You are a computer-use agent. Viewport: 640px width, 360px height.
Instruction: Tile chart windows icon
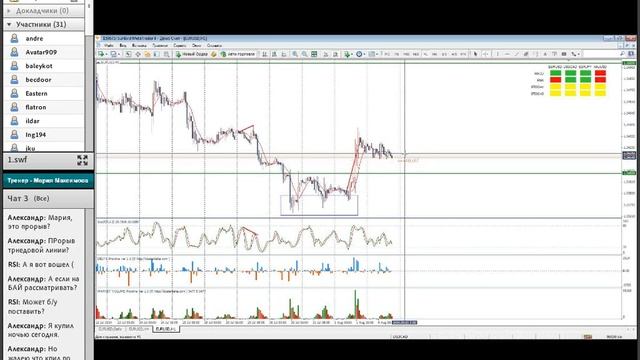pyautogui.click(x=314, y=54)
